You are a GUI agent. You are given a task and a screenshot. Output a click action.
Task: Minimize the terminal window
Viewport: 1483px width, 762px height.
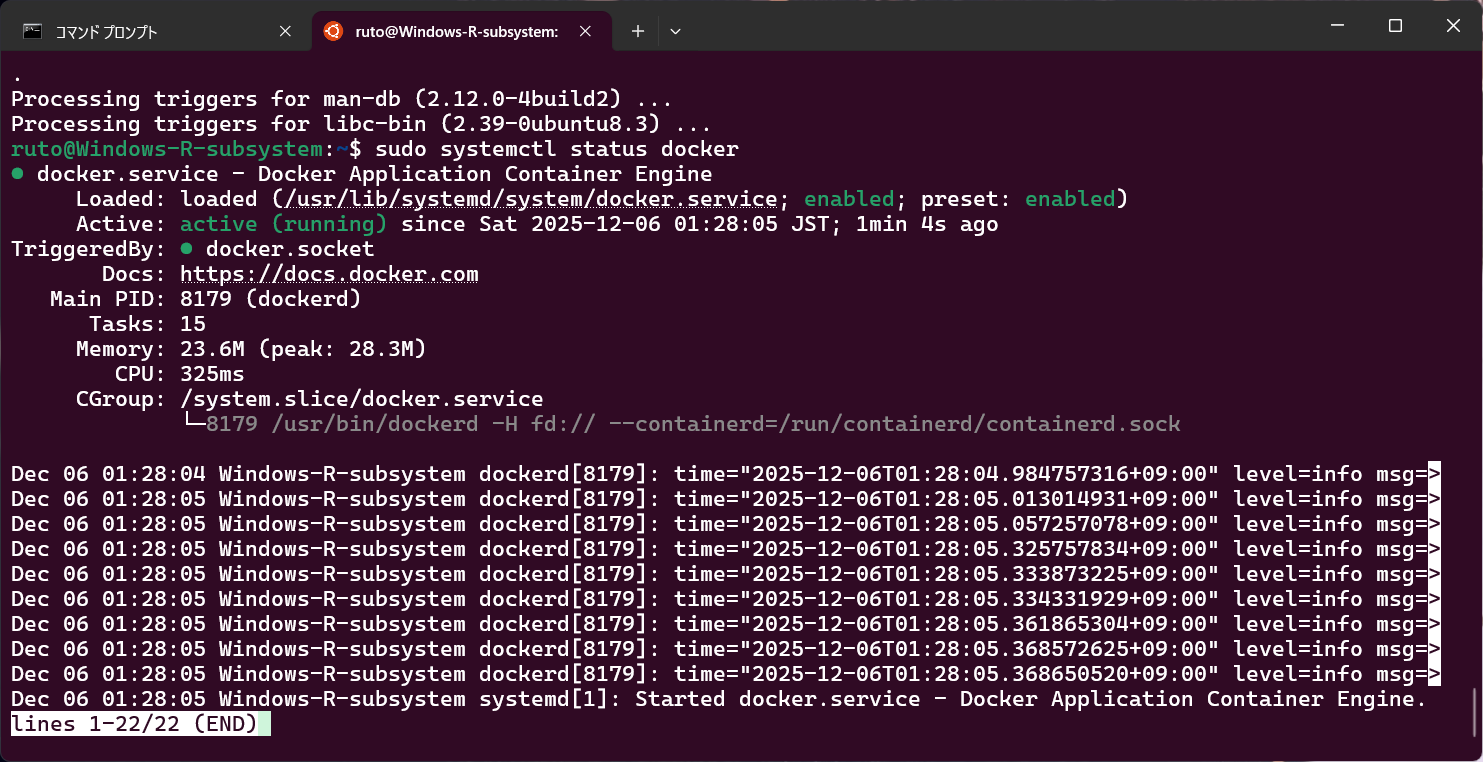pyautogui.click(x=1339, y=26)
